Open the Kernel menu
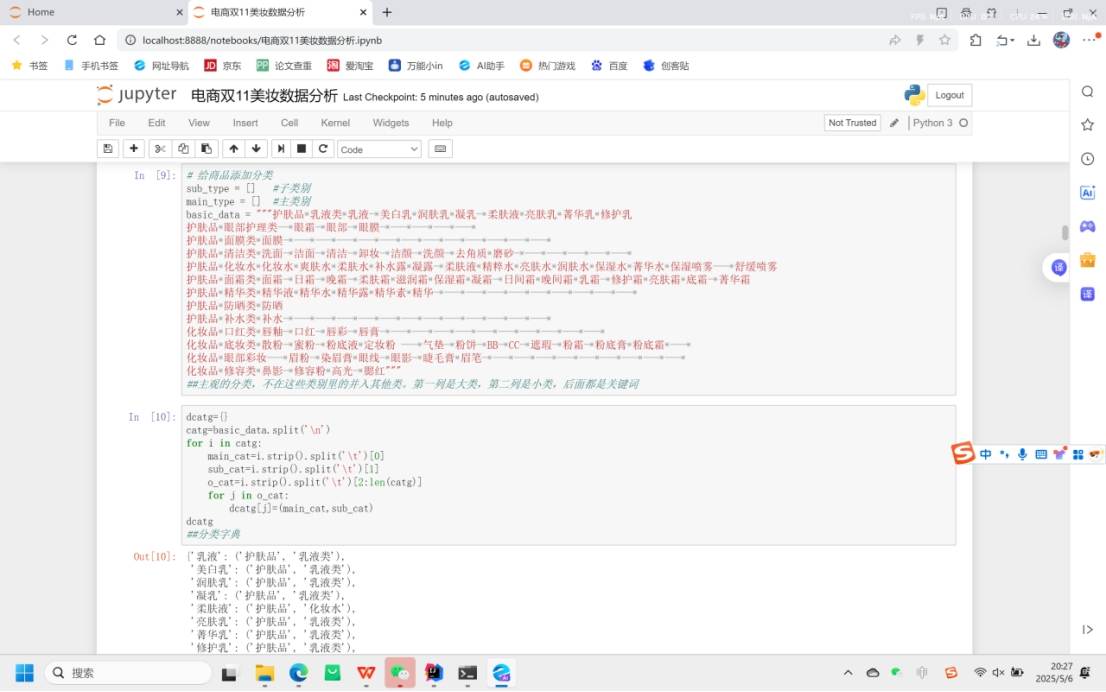Image resolution: width=1106 pixels, height=692 pixels. (x=335, y=123)
